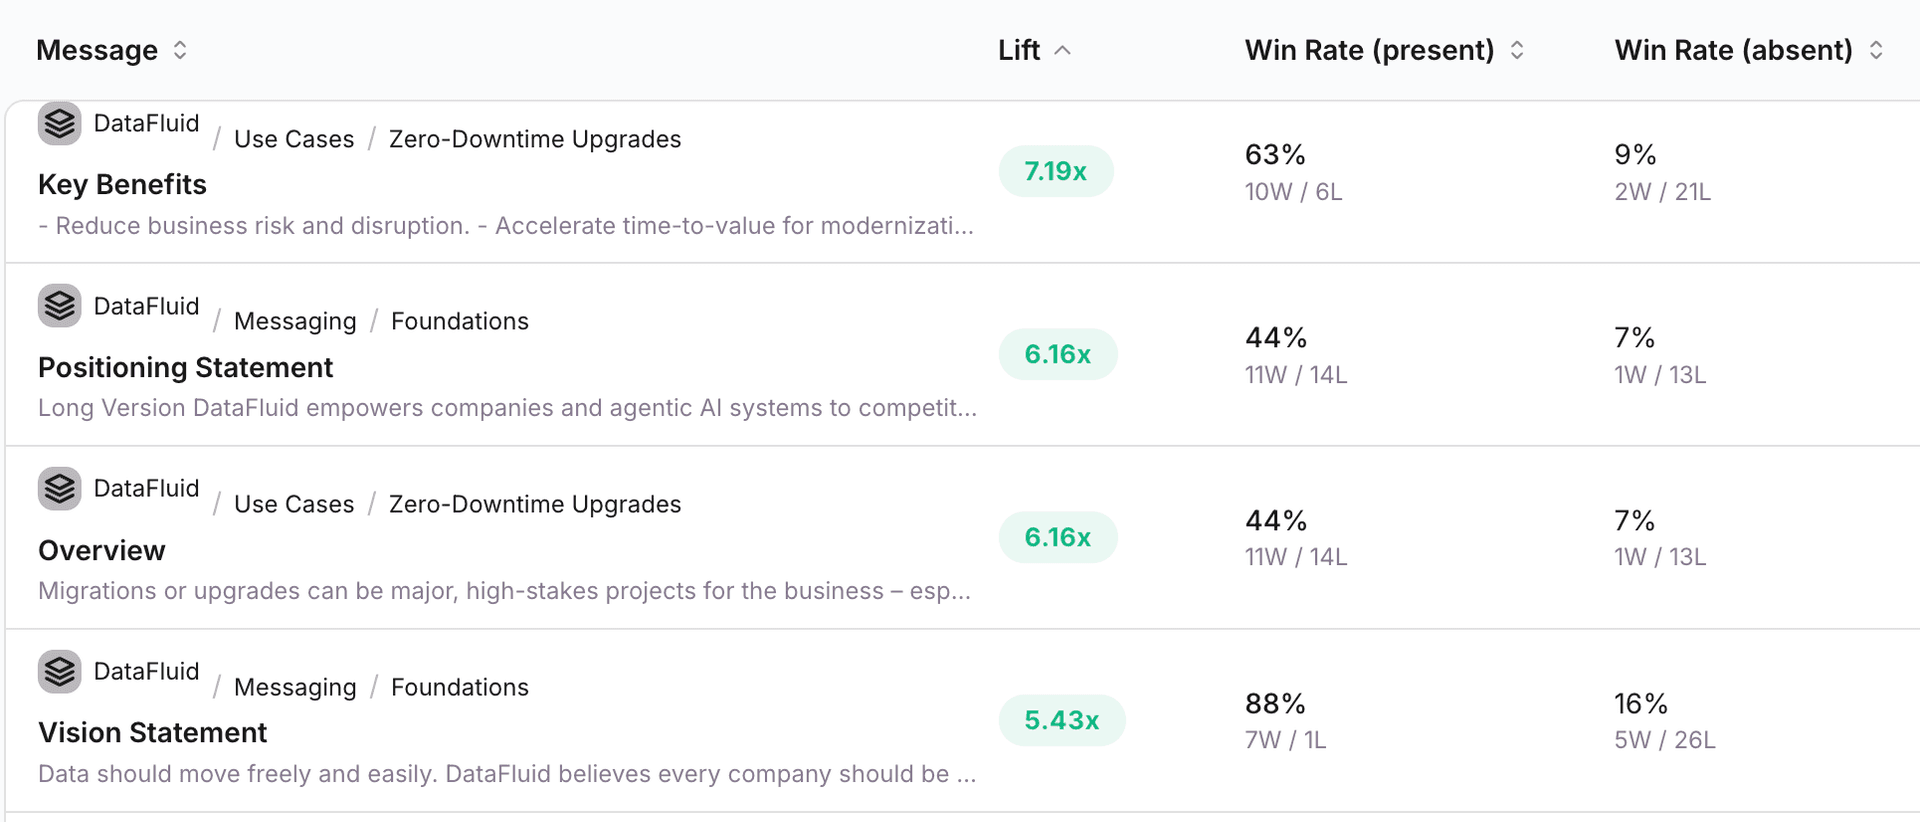Screen dimensions: 1920x822
Task: Select Foundations breadcrumb in Vision Statement row
Action: (x=459, y=687)
